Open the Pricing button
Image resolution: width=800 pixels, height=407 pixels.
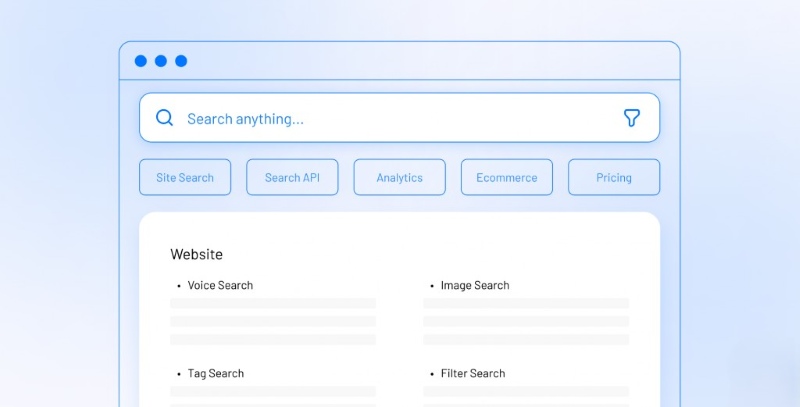pos(614,177)
